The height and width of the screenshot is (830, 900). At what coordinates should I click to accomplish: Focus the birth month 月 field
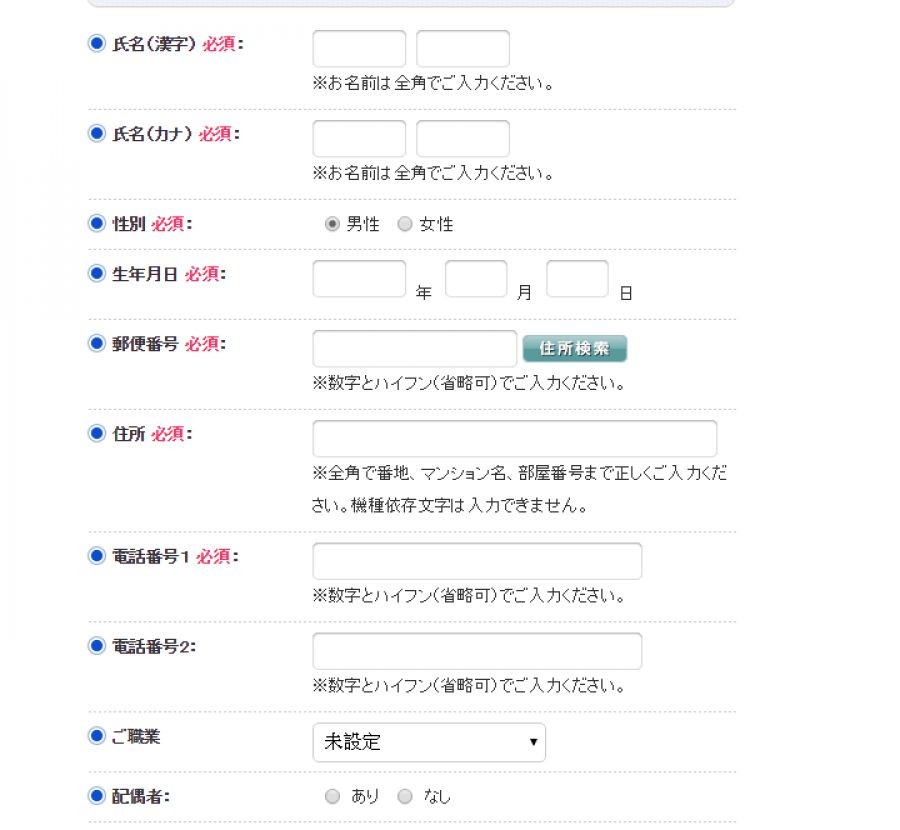476,279
